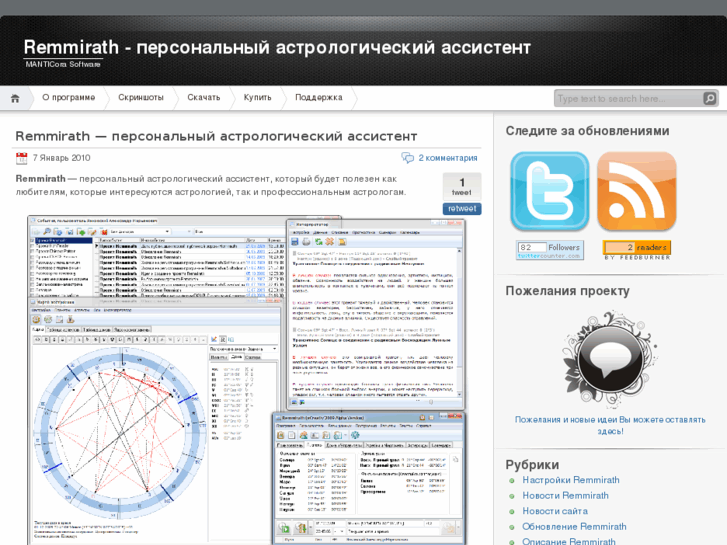The height and width of the screenshot is (545, 727).
Task: Focus the site search text field
Action: (x=629, y=98)
